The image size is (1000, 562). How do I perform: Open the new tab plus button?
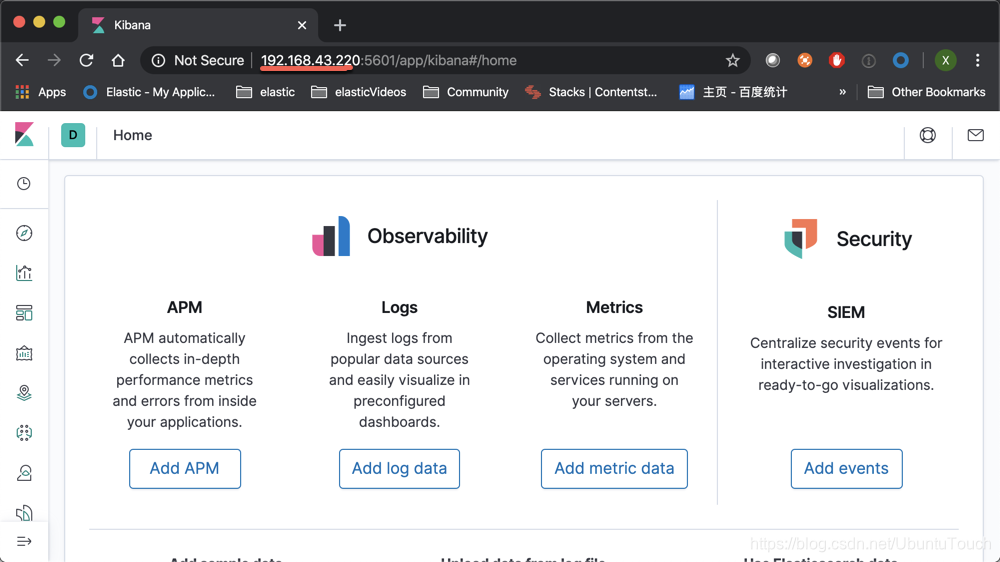[340, 26]
